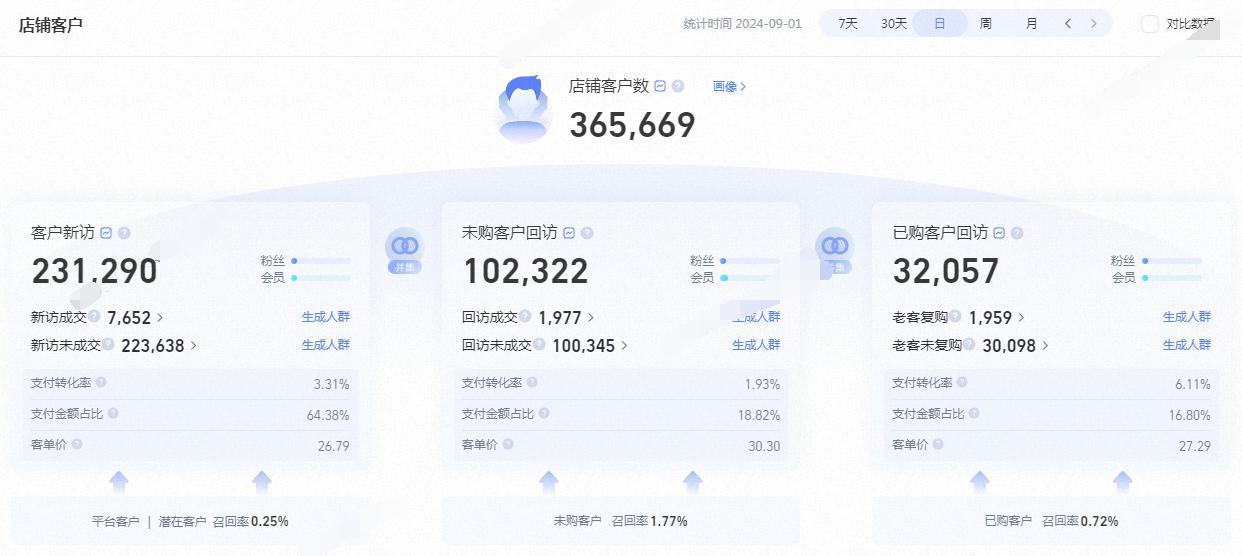Click the 粉丝 progress bar in 已购客户回访
The width and height of the screenshot is (1242, 556).
tap(1173, 261)
